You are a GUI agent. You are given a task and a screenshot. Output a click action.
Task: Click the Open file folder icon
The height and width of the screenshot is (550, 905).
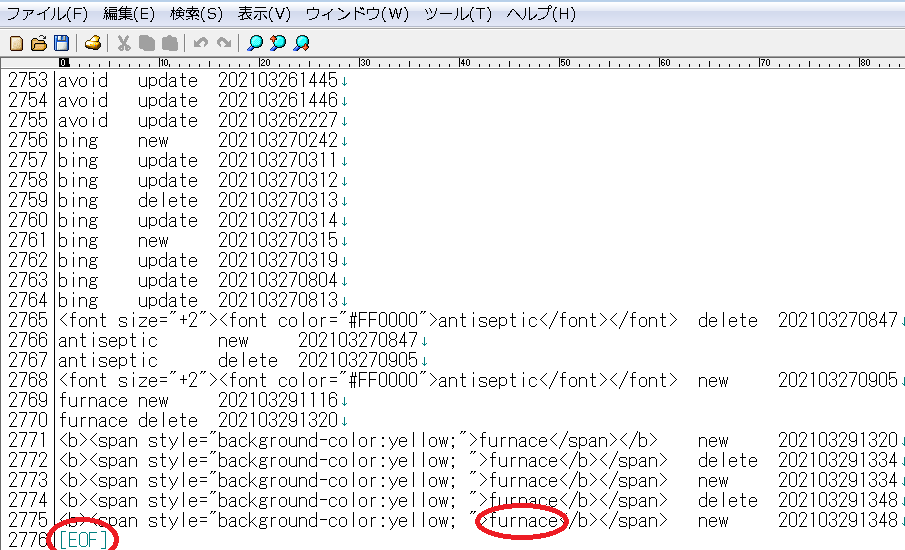(x=39, y=43)
